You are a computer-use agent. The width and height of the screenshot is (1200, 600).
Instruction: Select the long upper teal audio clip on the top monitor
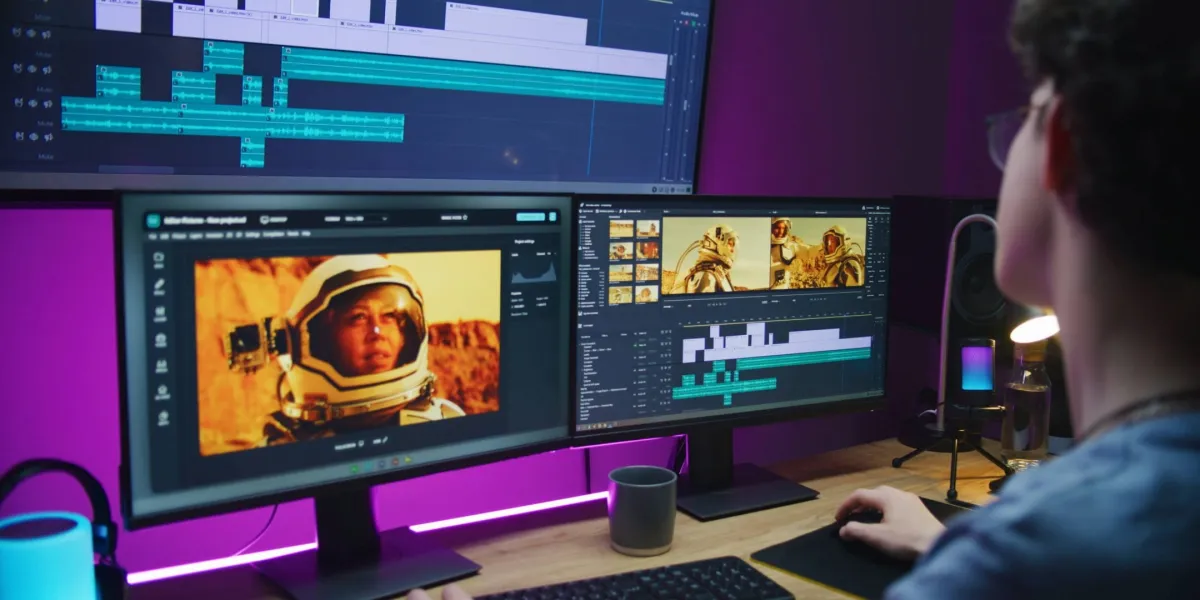pos(475,77)
